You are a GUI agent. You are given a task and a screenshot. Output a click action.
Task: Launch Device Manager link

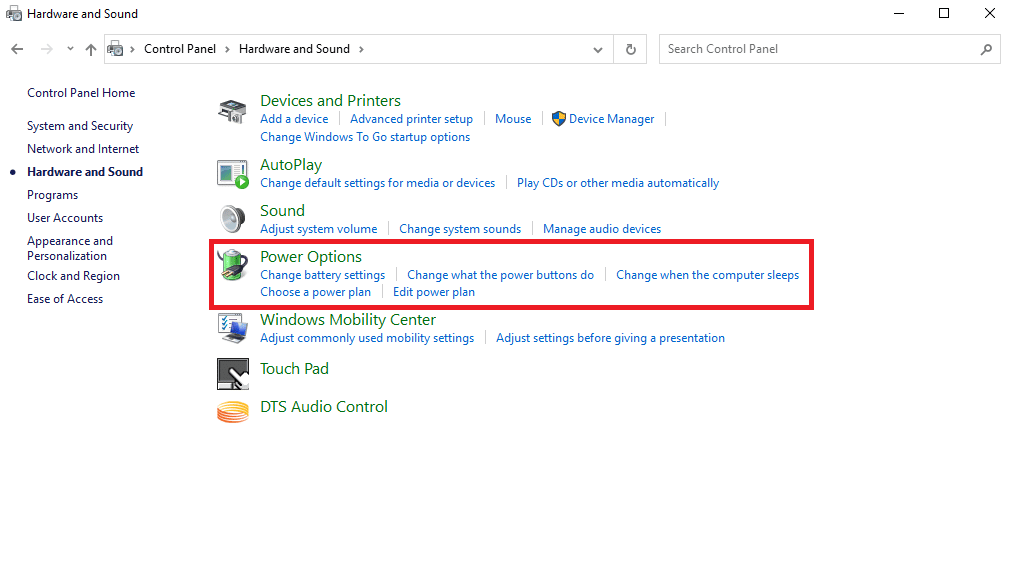tap(611, 119)
